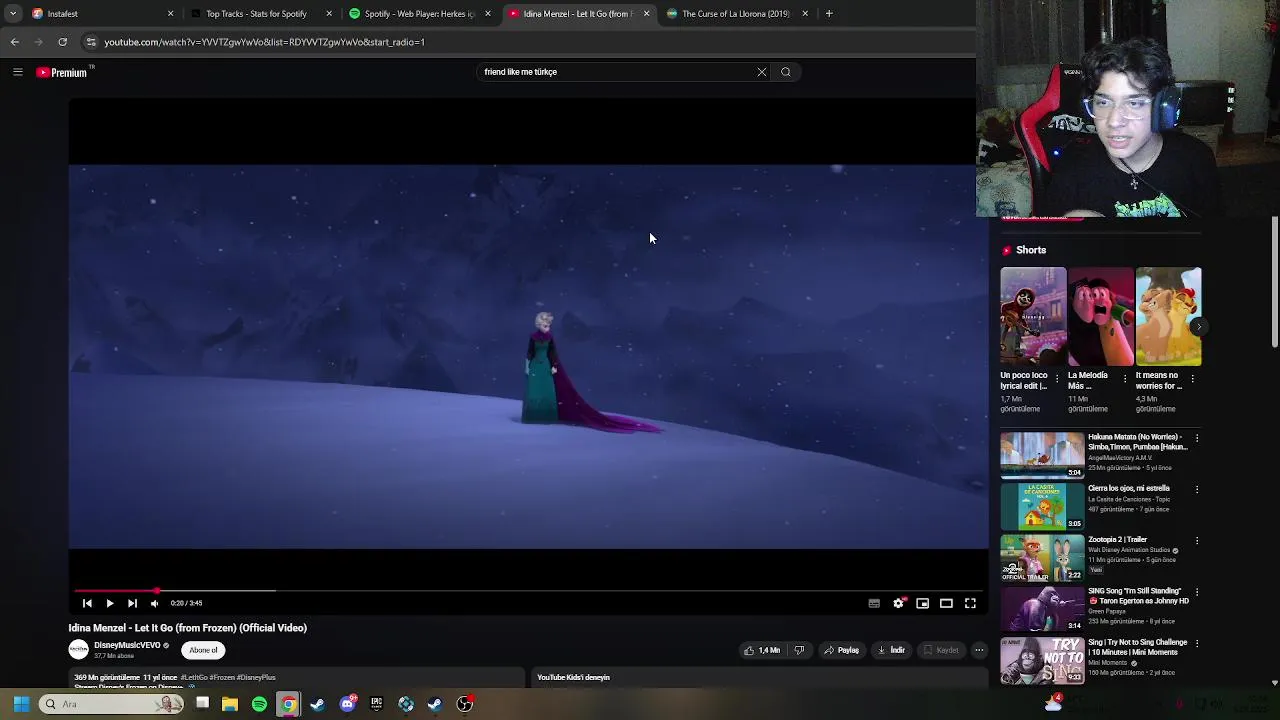Dislike the Let It Go video

(799, 650)
